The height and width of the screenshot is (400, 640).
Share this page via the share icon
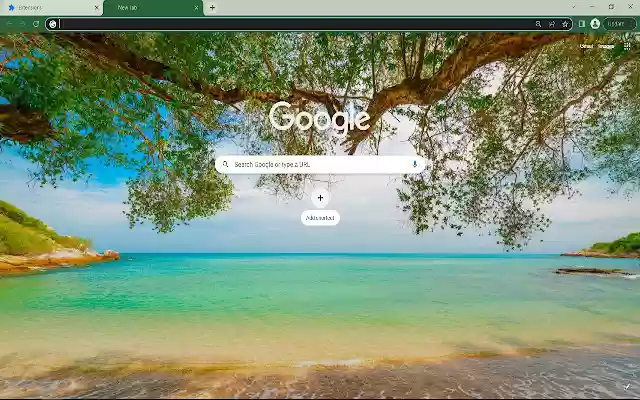click(x=552, y=24)
